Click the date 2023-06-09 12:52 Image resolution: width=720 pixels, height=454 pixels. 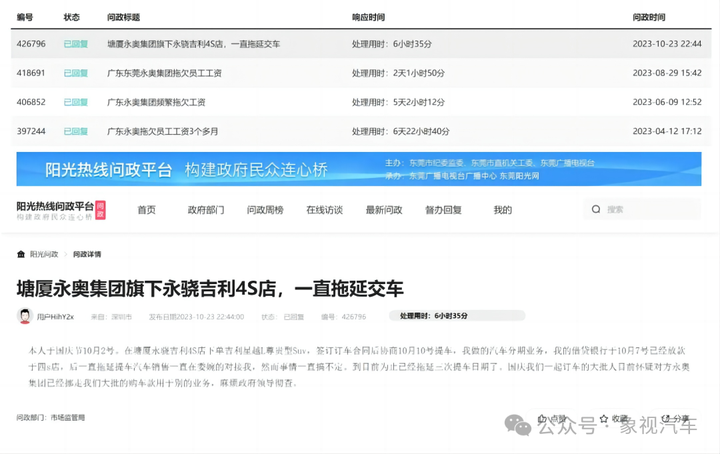tap(667, 102)
